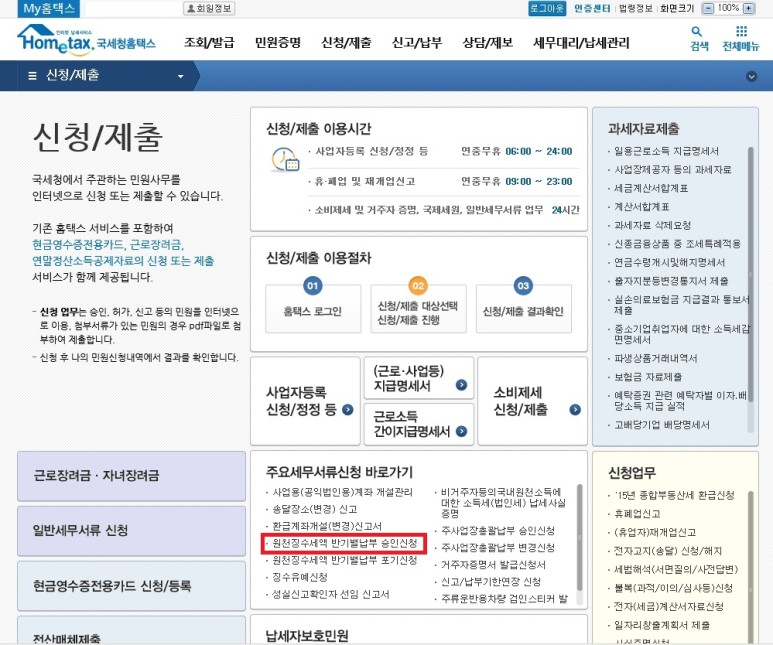Open 환급계좌개설(변경)신고서 link
The width and height of the screenshot is (773, 645).
327,526
